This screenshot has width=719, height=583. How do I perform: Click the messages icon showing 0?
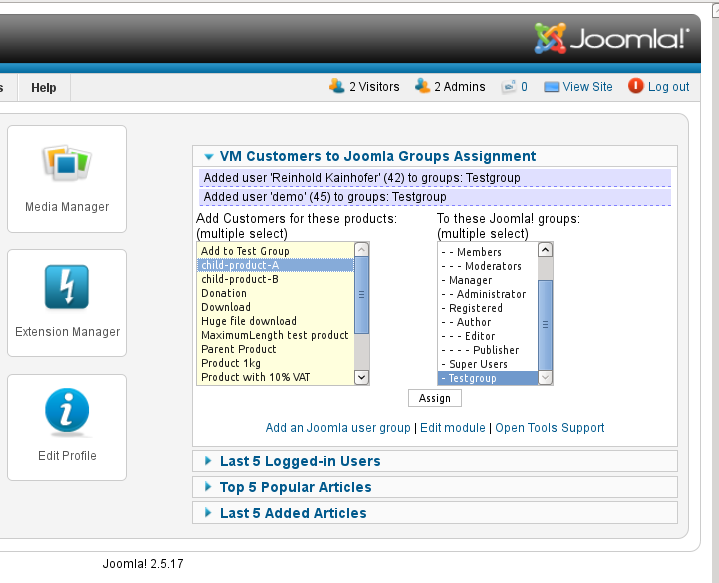pyautogui.click(x=509, y=87)
